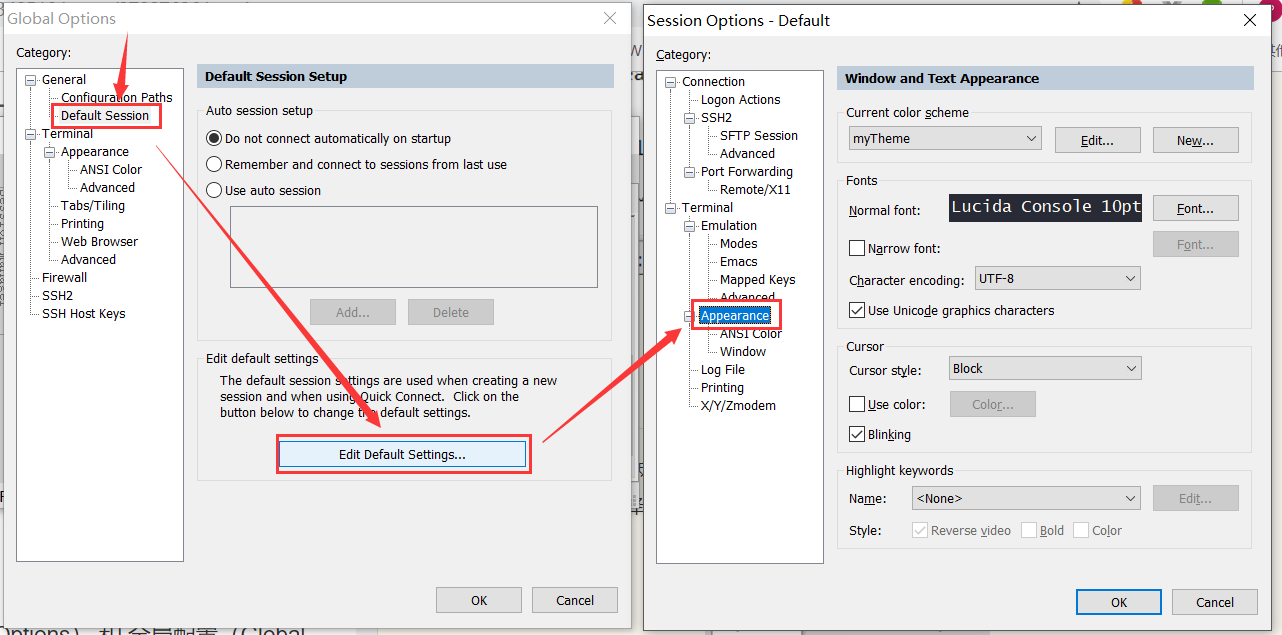The image size is (1282, 635).
Task: Collapse Appearance node in Global Options
Action: click(x=49, y=152)
